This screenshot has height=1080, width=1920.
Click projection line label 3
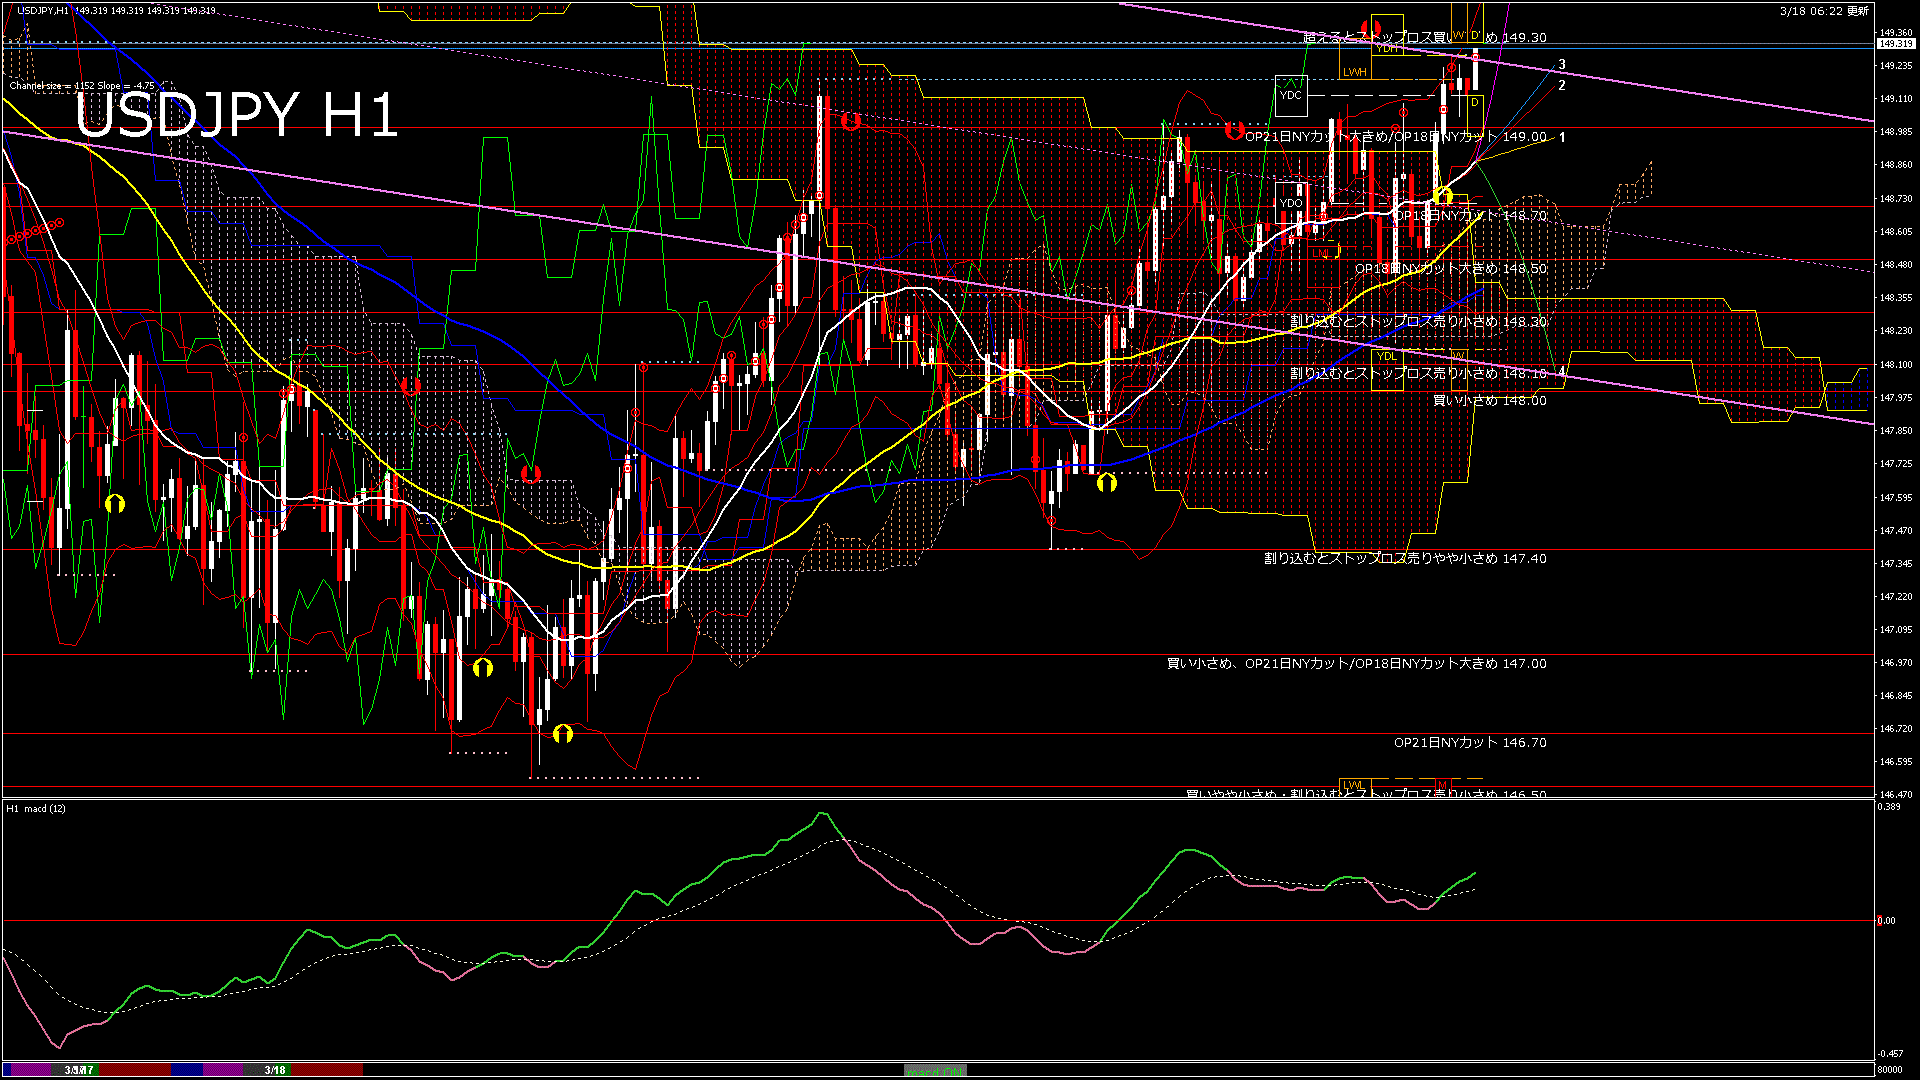coord(1562,64)
